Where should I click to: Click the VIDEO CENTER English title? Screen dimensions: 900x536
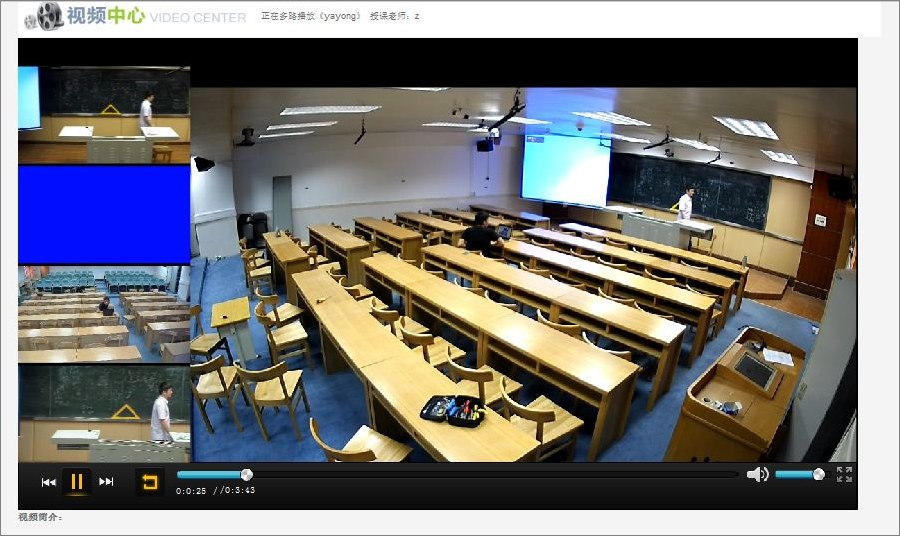pos(198,18)
